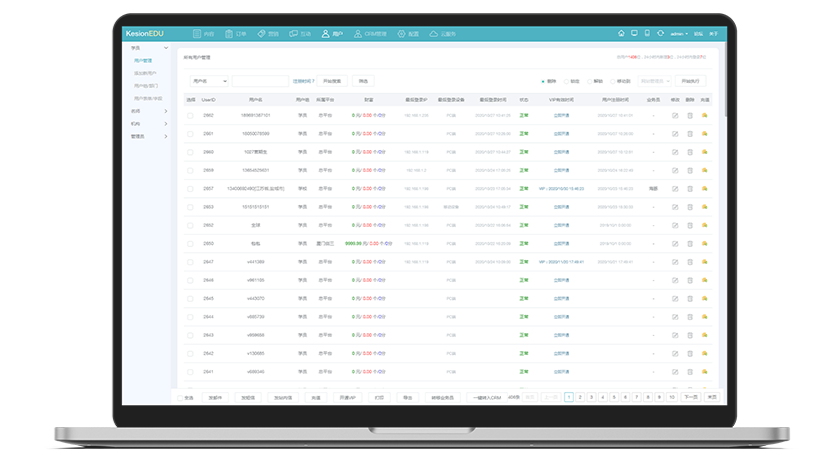Click the delete icon for user 2847
This screenshot has width=820, height=466.
pos(689,261)
